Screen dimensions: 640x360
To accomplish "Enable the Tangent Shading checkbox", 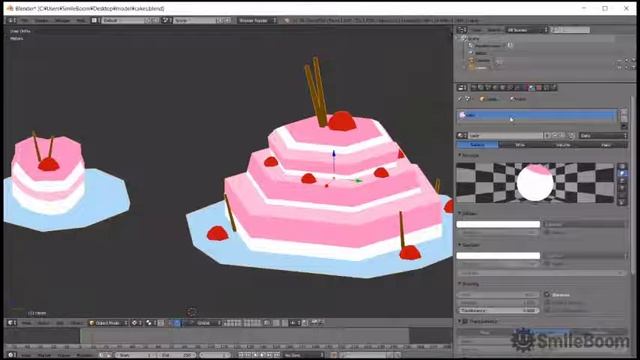I will point(547,302).
